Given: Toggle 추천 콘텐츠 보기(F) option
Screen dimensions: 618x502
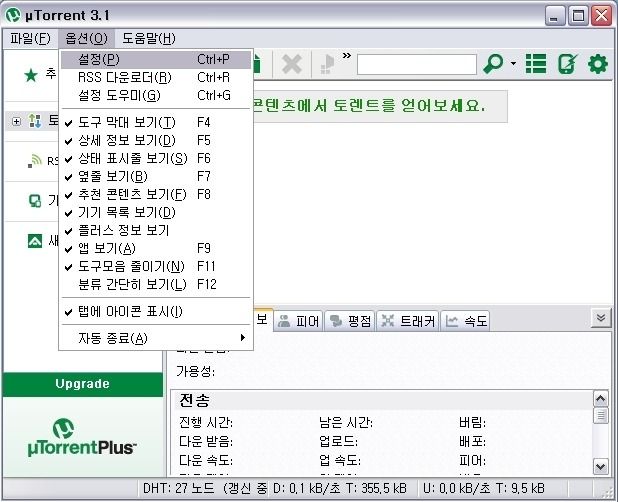Looking at the screenshot, I should coord(156,194).
